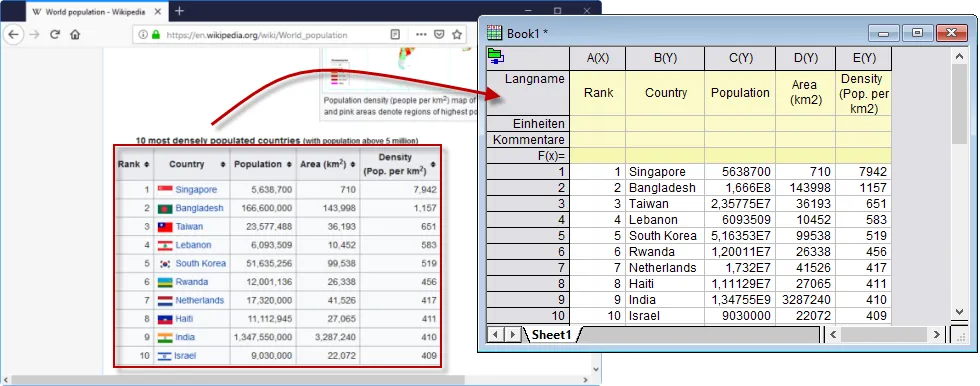Click the Firefox forward arrow

34,34
